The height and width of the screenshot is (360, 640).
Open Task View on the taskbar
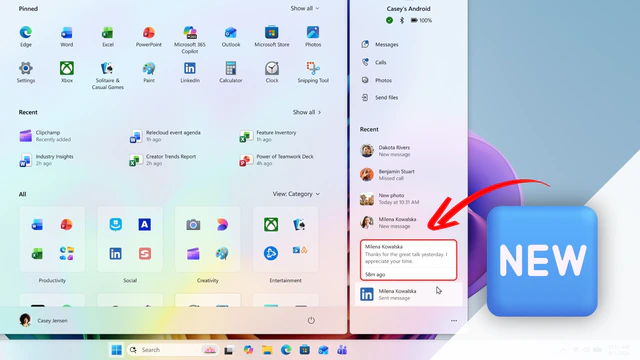(x=229, y=350)
